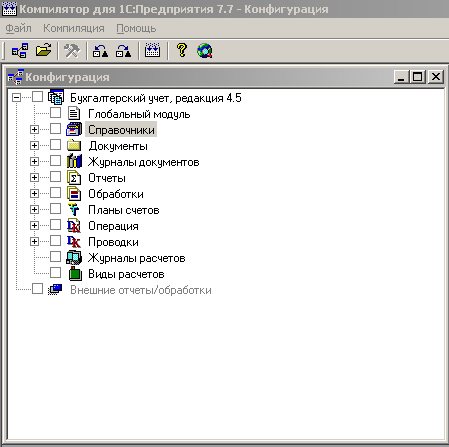Open the Файл menu

pos(18,28)
